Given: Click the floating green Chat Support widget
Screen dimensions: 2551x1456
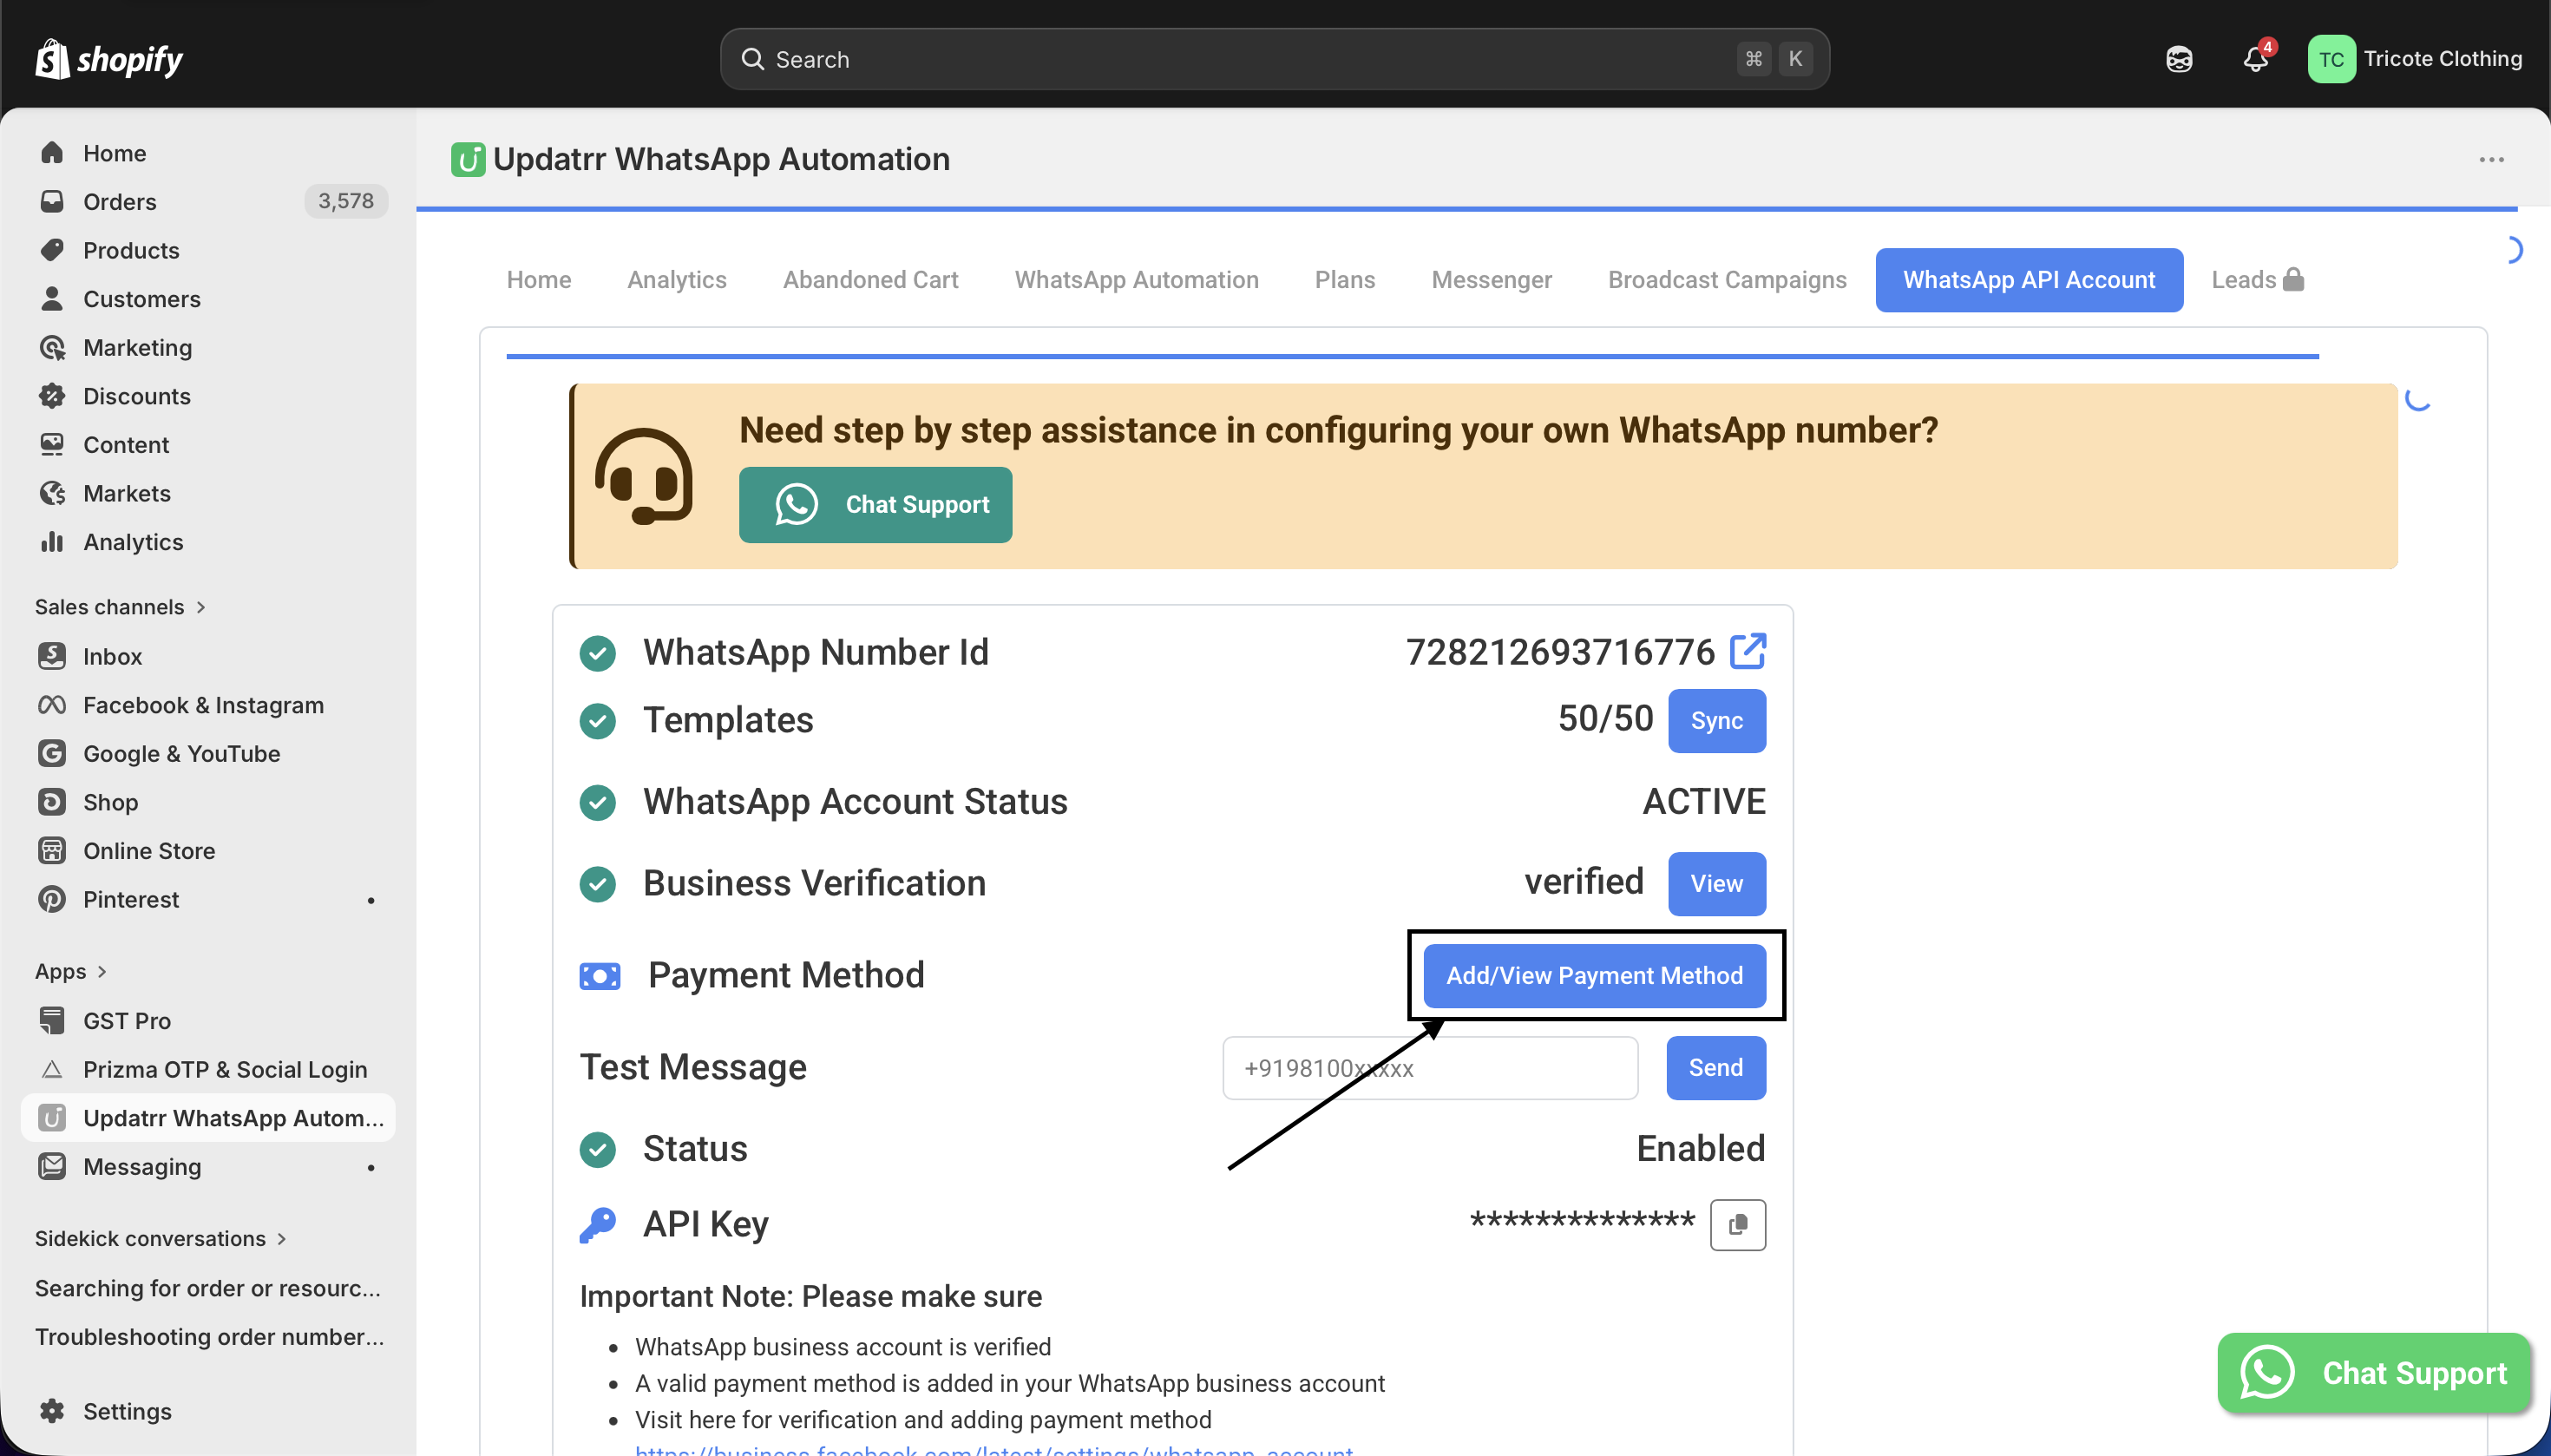Looking at the screenshot, I should [2374, 1372].
